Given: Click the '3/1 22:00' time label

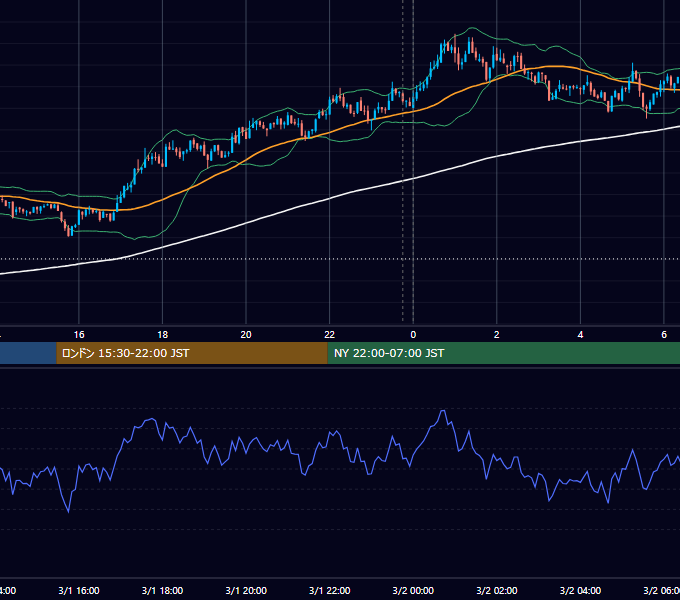Looking at the screenshot, I should 330,590.
